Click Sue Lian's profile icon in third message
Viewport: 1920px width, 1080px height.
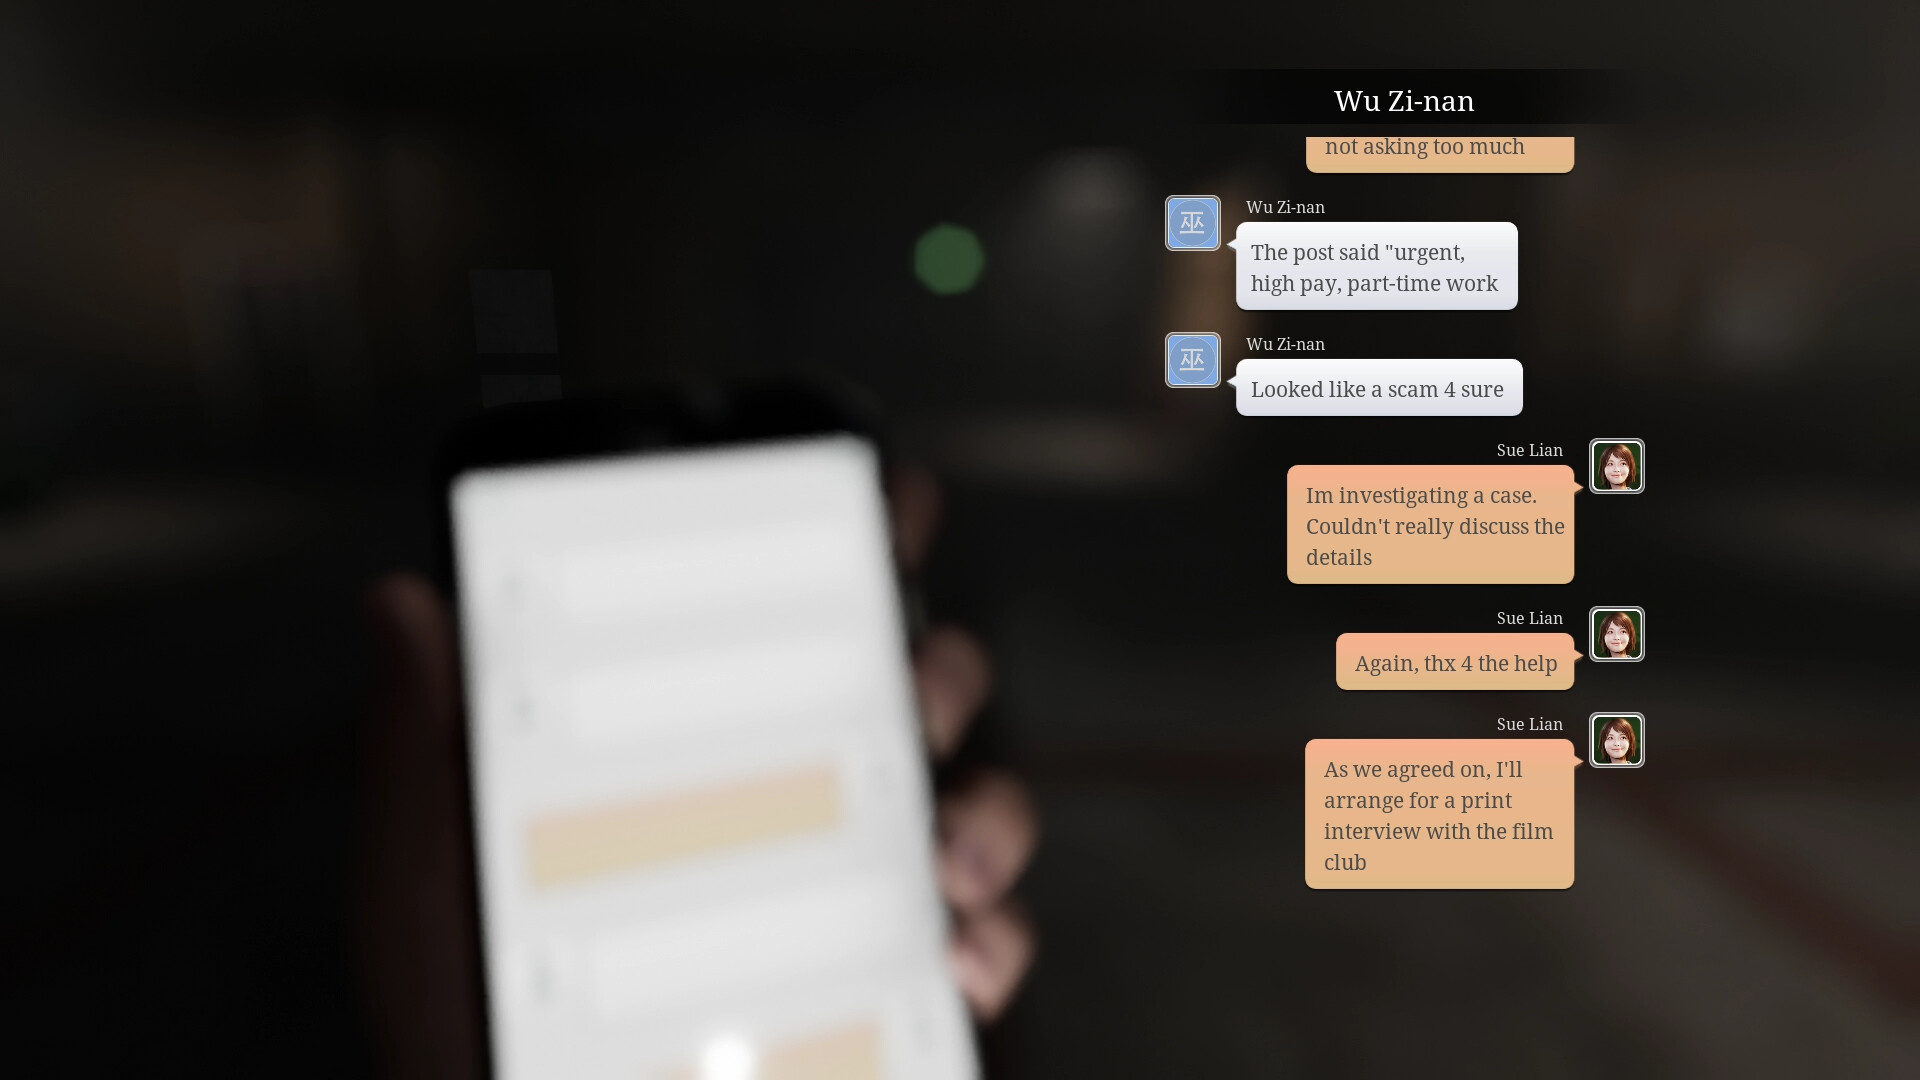pos(1615,740)
